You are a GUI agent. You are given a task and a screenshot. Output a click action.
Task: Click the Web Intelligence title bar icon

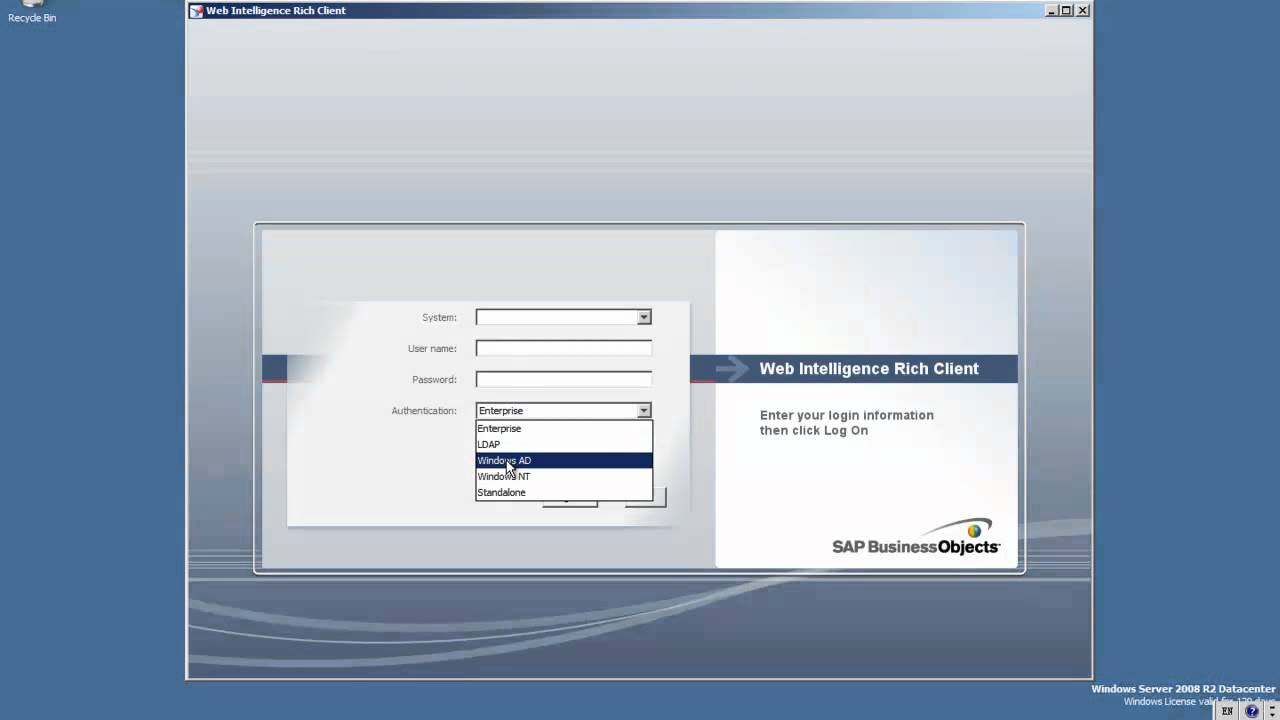[x=197, y=11]
